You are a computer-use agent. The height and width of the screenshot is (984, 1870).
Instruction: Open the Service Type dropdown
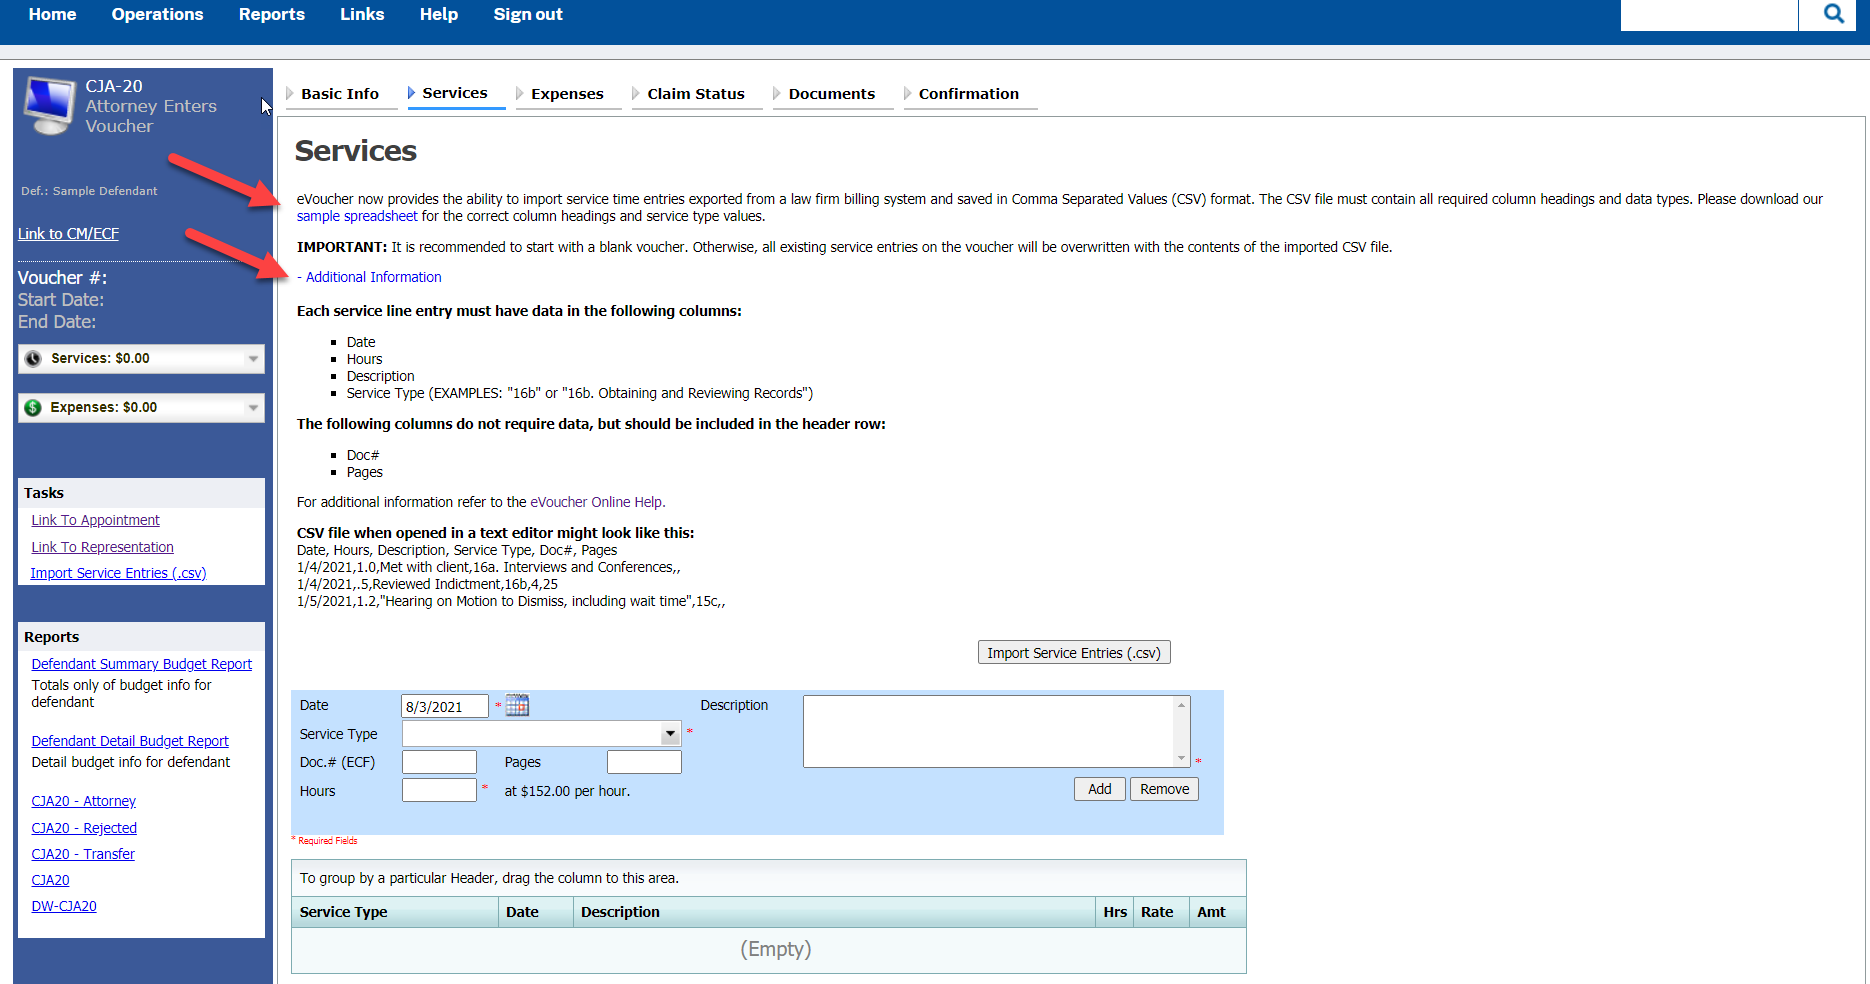[669, 733]
